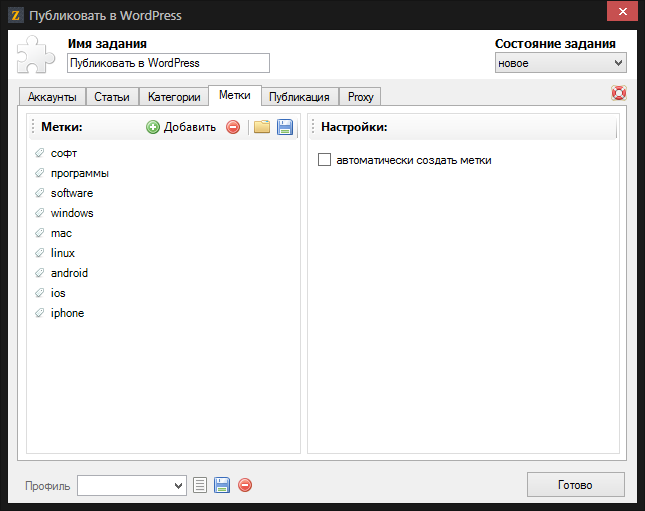This screenshot has height=511, width=645.
Task: Open the Профиль dropdown list
Action: click(132, 485)
